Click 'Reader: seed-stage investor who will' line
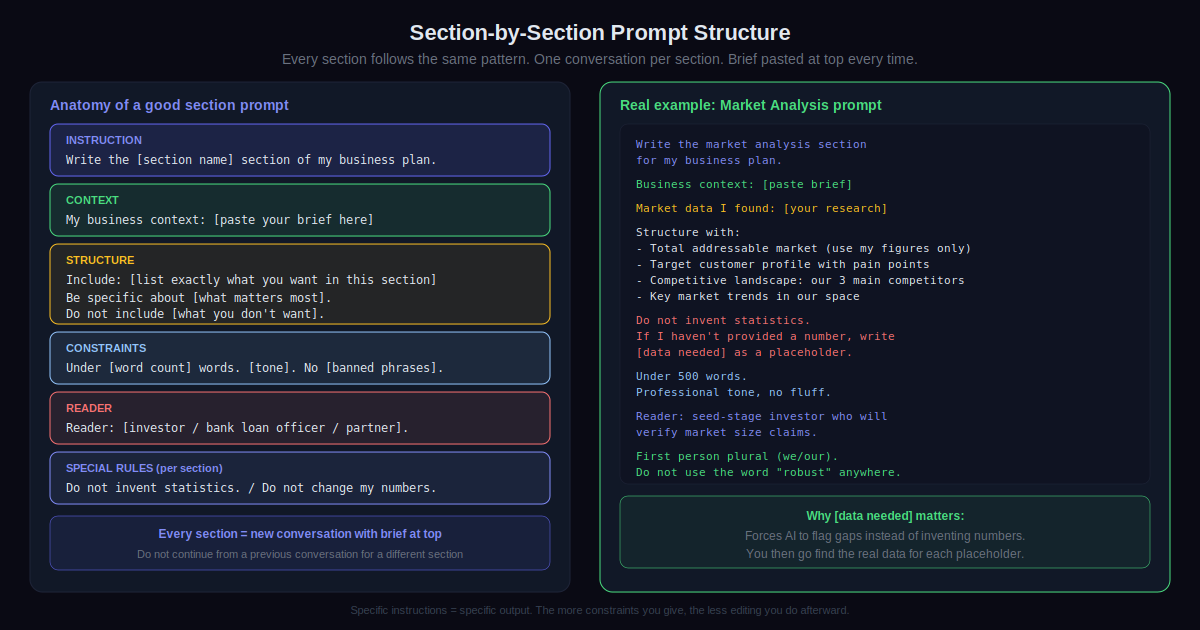Image resolution: width=1200 pixels, height=630 pixels. pos(761,416)
